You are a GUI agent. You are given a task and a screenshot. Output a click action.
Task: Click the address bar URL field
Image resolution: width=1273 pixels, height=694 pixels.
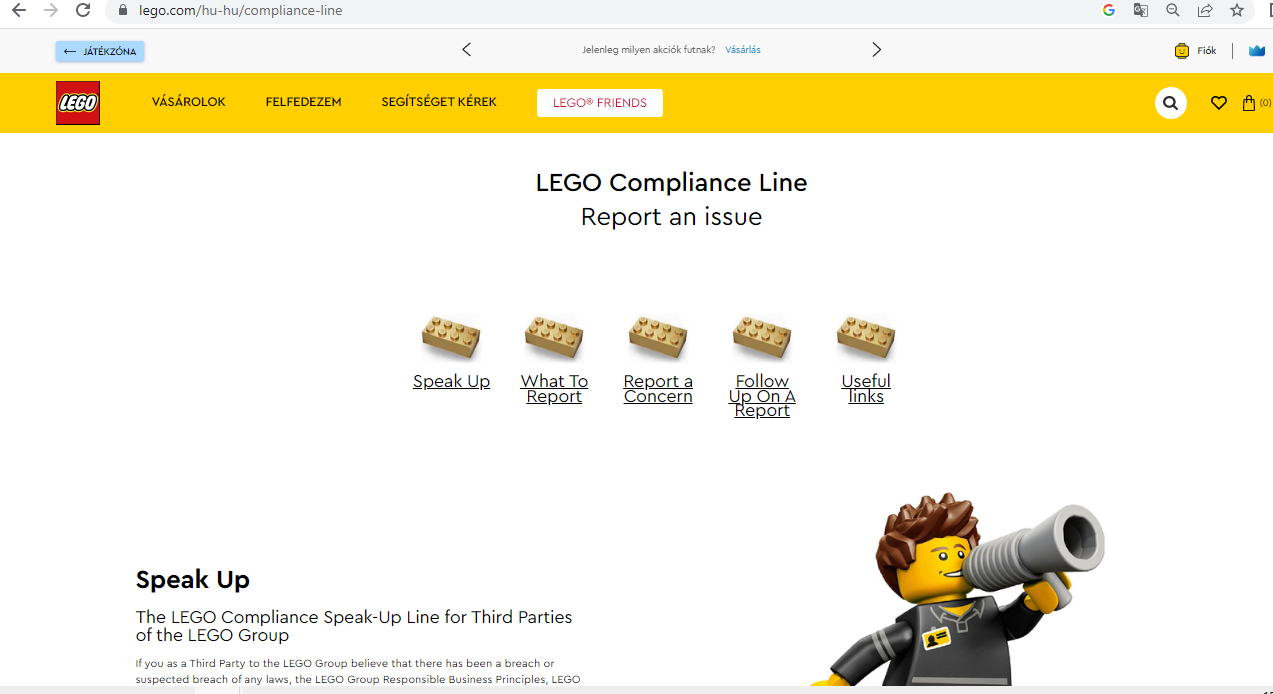[600, 11]
